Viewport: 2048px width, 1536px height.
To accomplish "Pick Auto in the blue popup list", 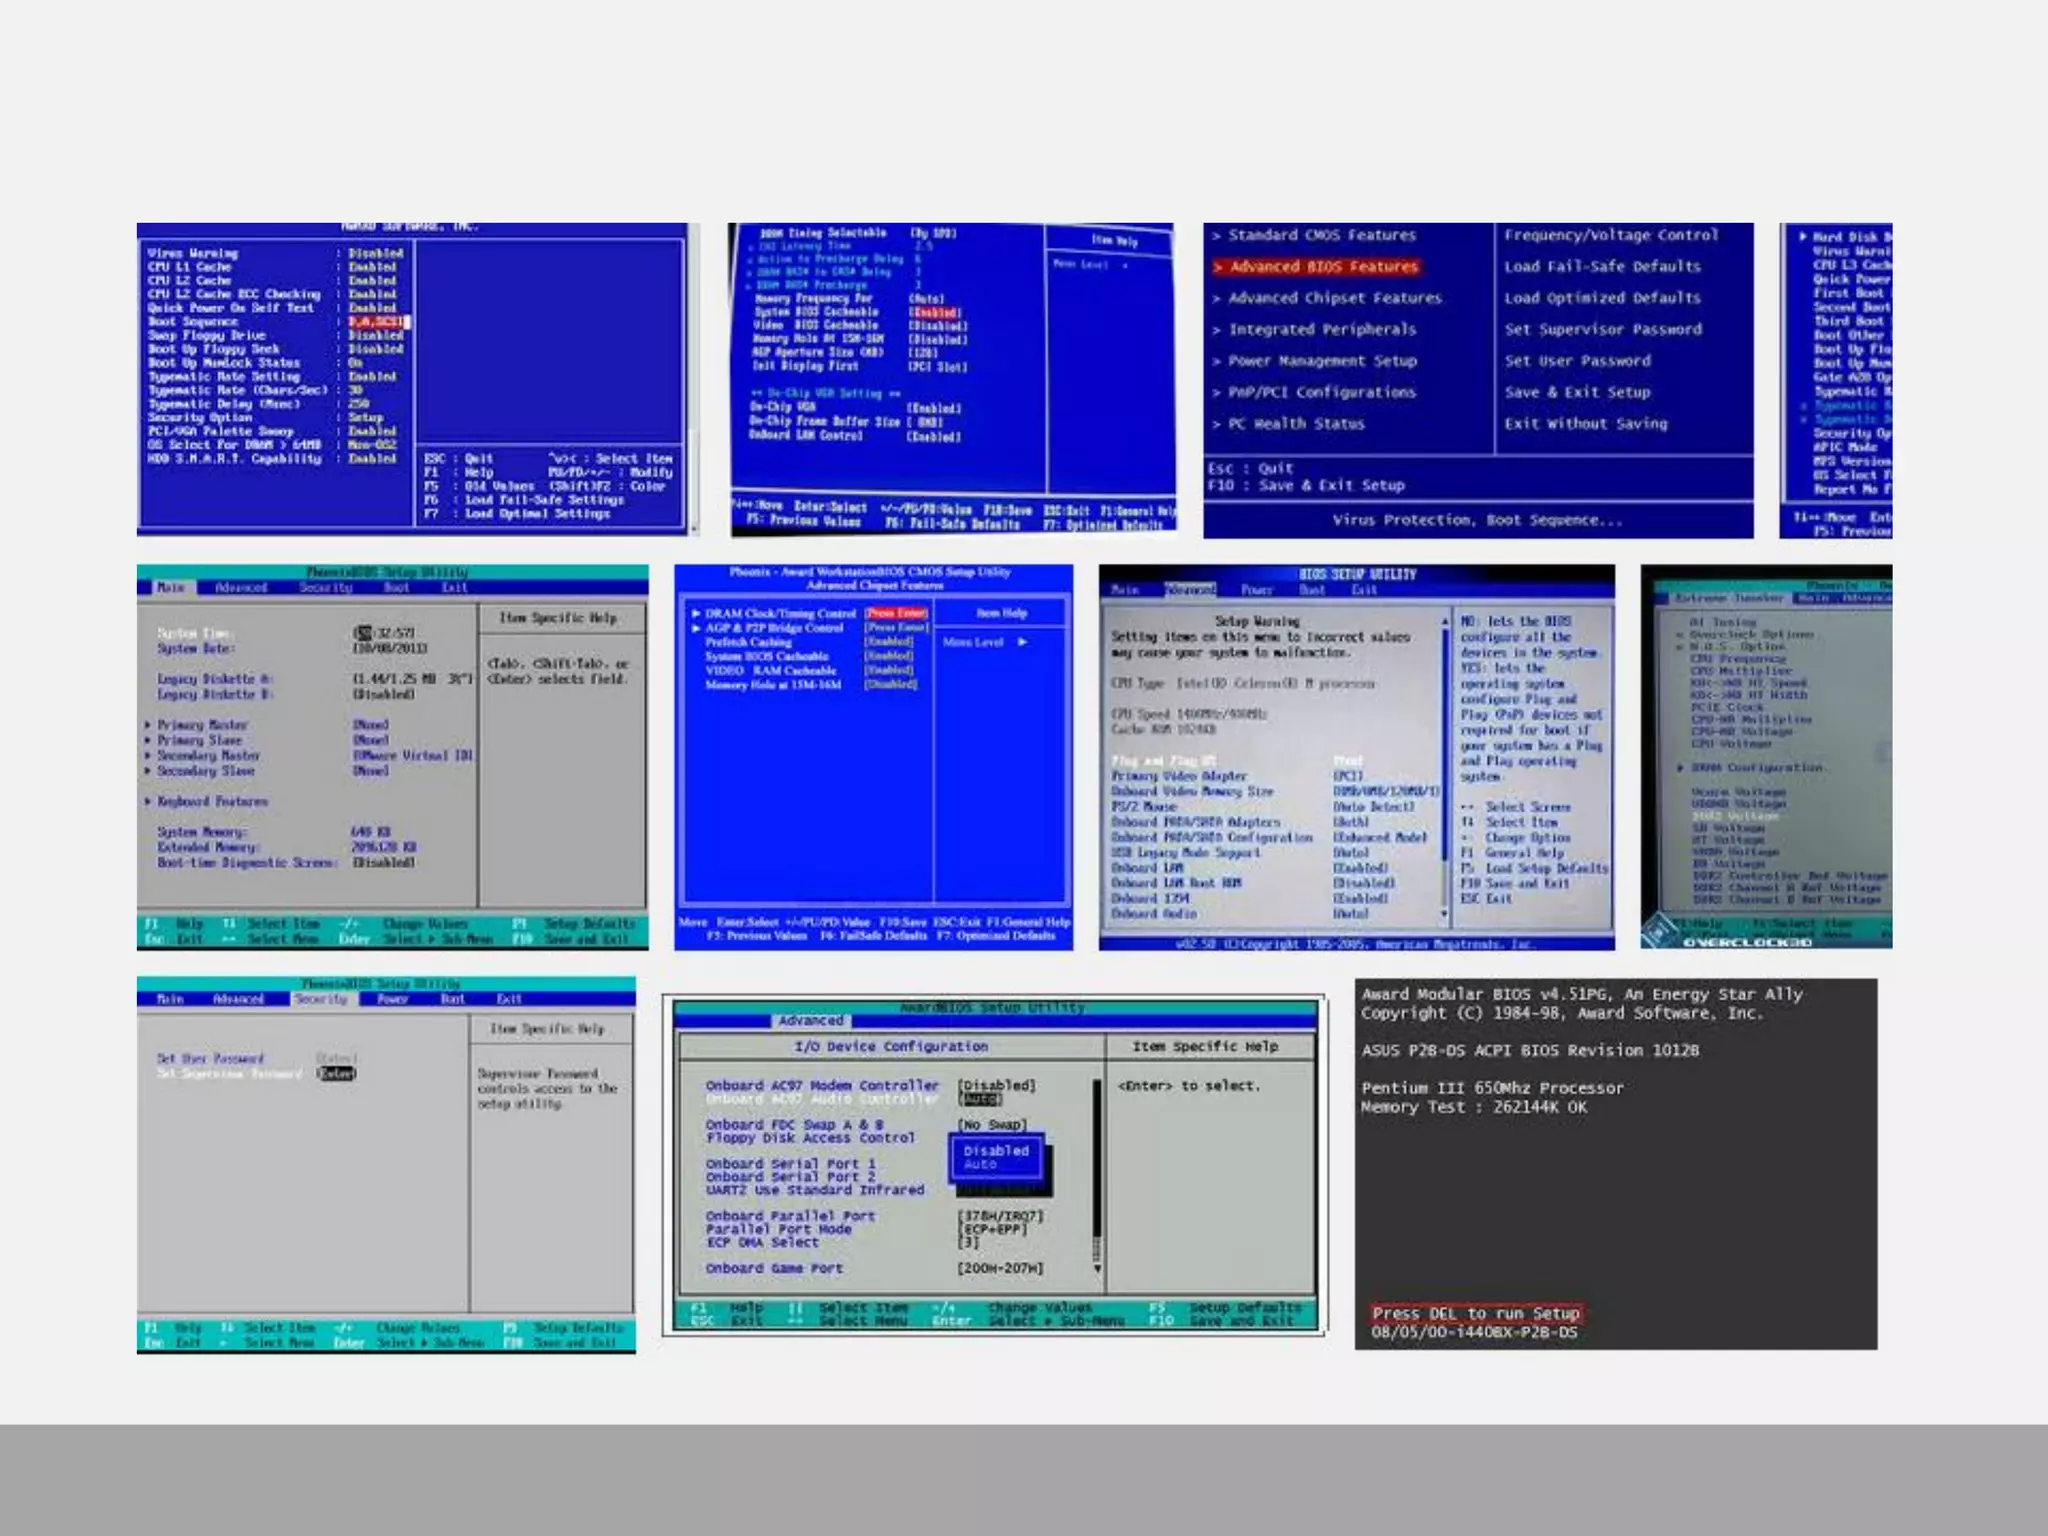I will (x=980, y=1165).
